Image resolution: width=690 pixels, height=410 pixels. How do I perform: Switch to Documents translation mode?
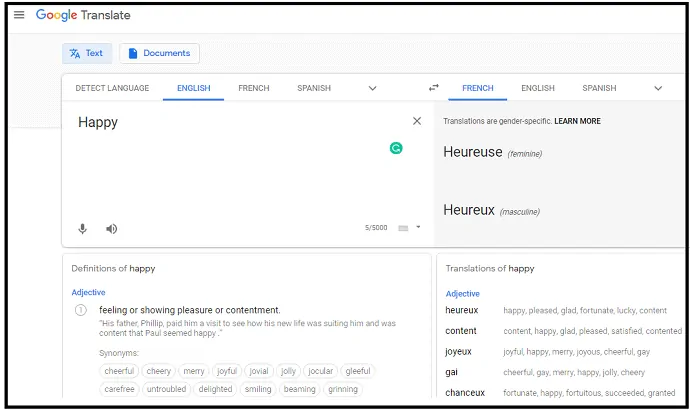[159, 53]
